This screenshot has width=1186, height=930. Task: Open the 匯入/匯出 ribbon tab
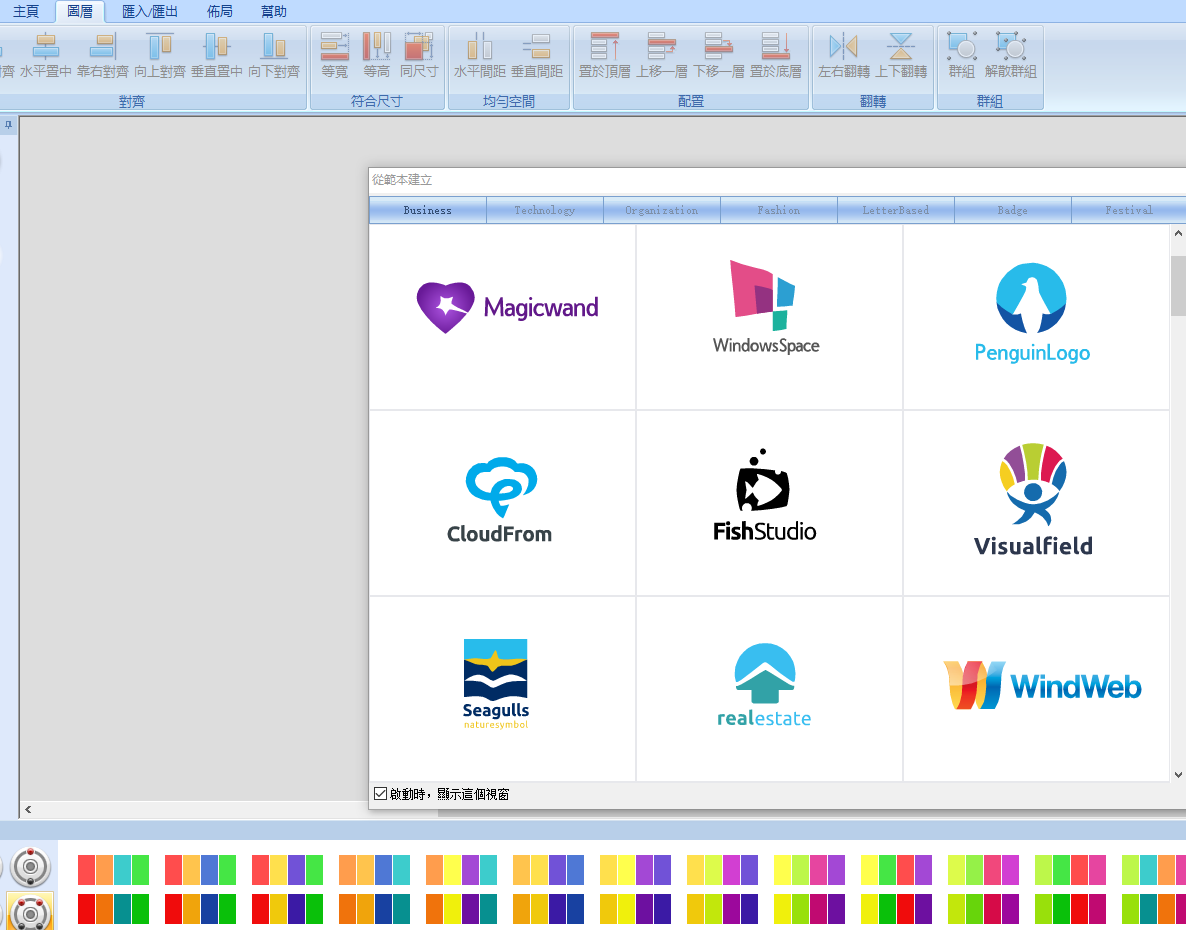150,11
